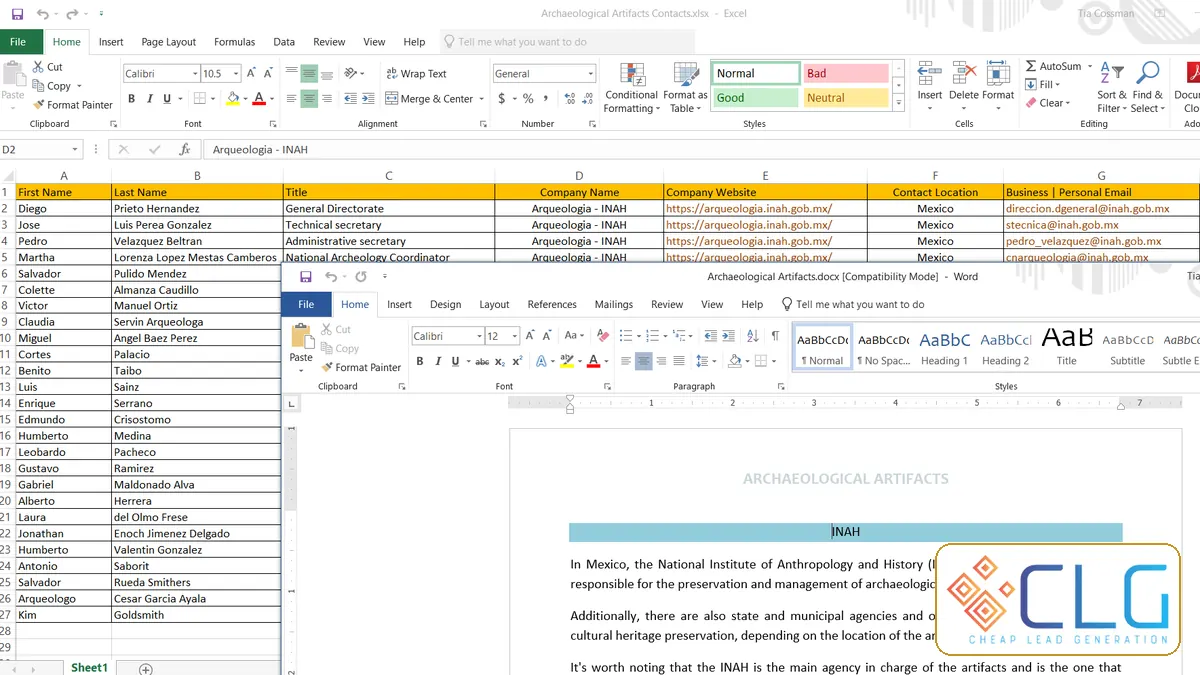Open Conditional Formatting menu
1200x675 pixels.
631,87
